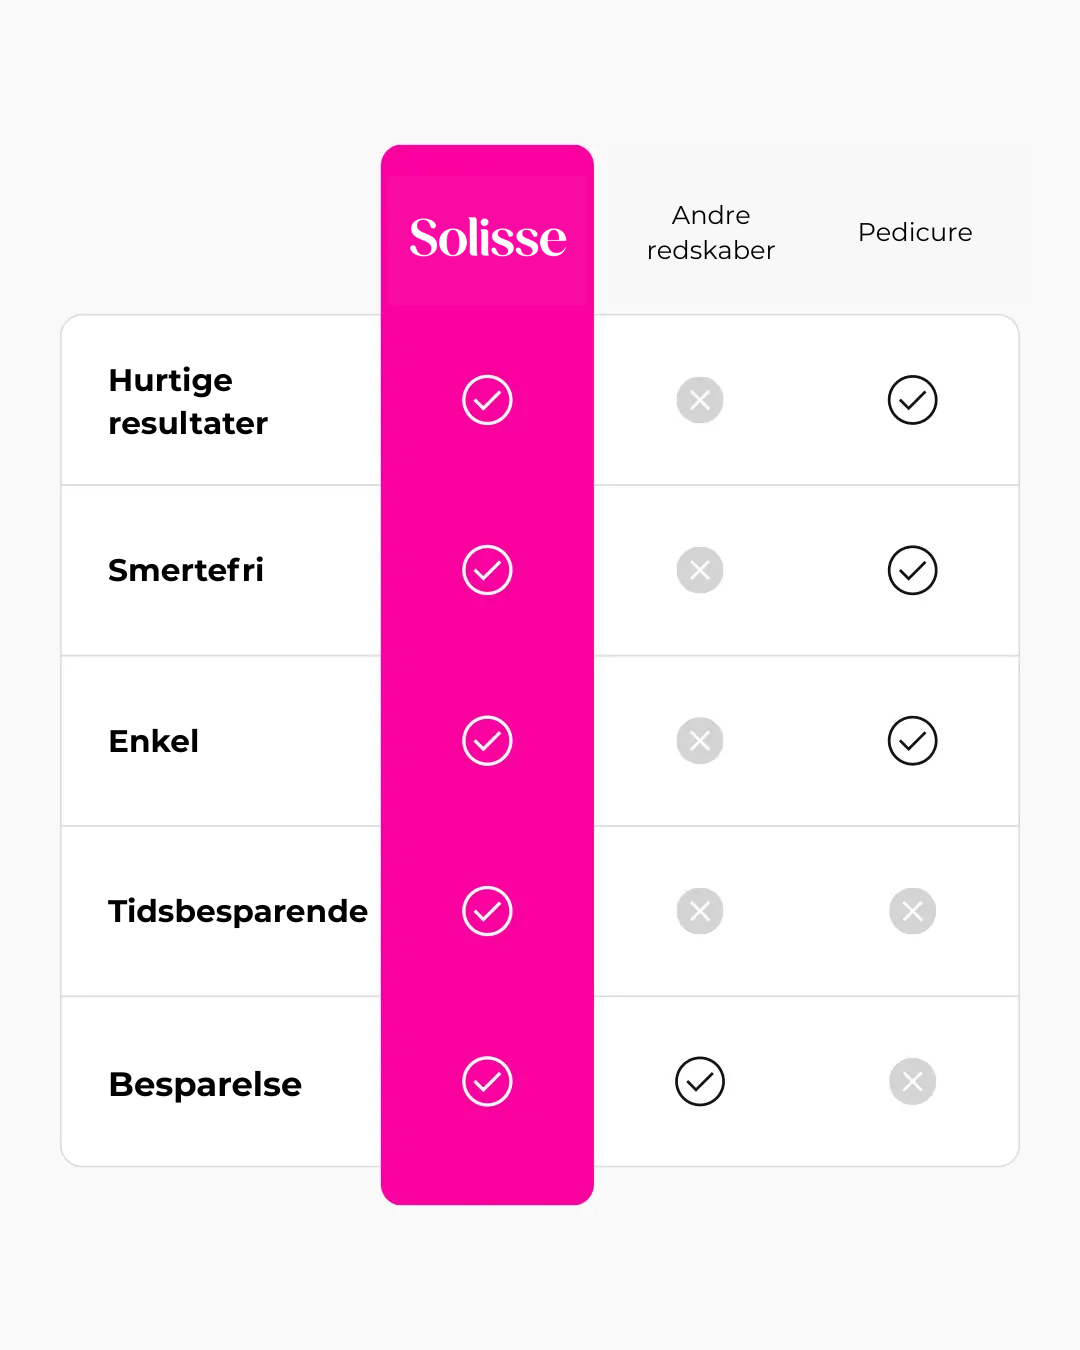Click Andre redskaber cross in Smertefri row
The height and width of the screenshot is (1350, 1080).
point(700,570)
